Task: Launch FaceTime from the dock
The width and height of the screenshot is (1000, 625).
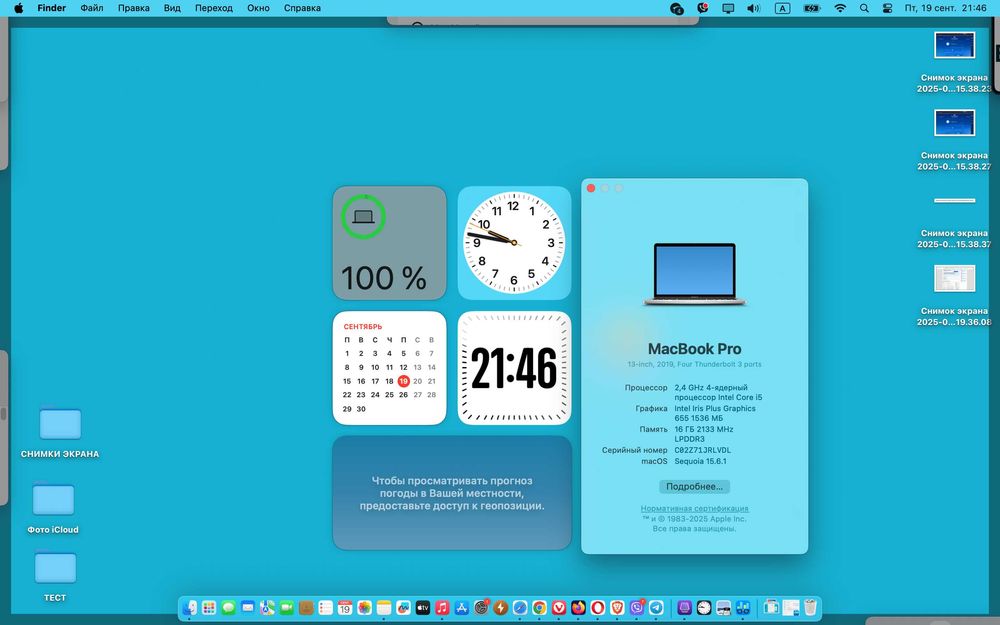Action: 287,608
